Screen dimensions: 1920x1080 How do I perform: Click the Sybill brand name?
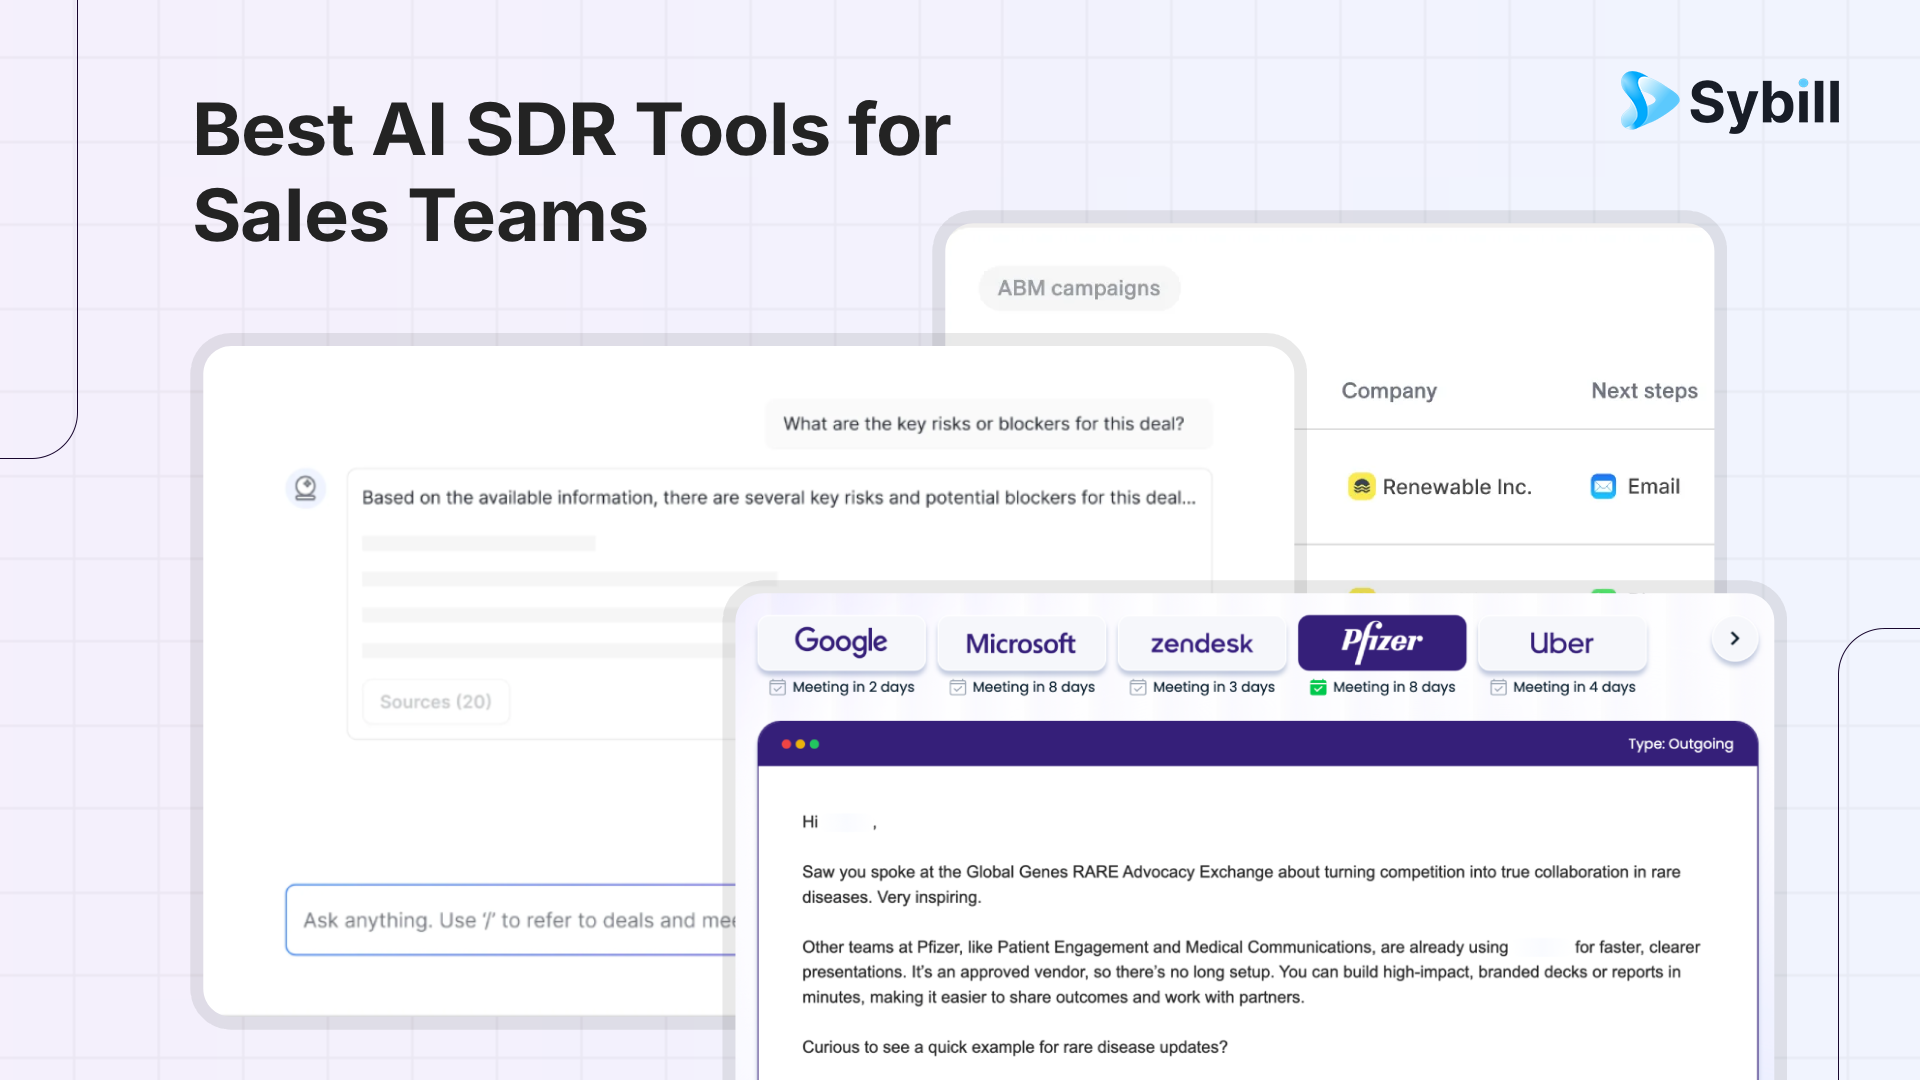pyautogui.click(x=1765, y=102)
